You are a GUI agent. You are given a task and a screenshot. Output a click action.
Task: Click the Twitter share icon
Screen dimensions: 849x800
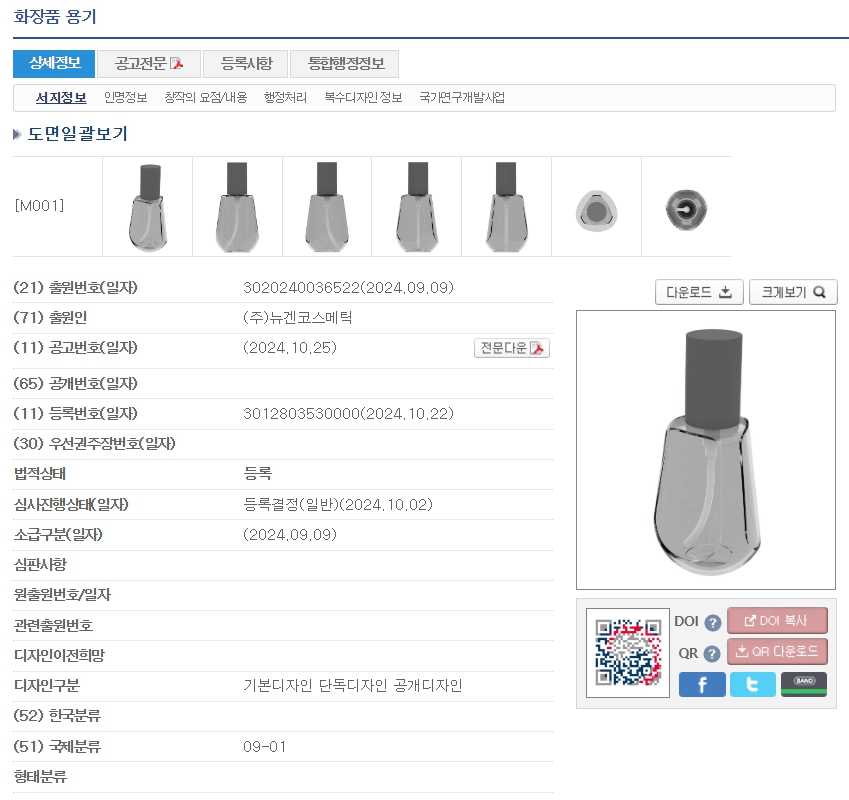click(x=752, y=684)
